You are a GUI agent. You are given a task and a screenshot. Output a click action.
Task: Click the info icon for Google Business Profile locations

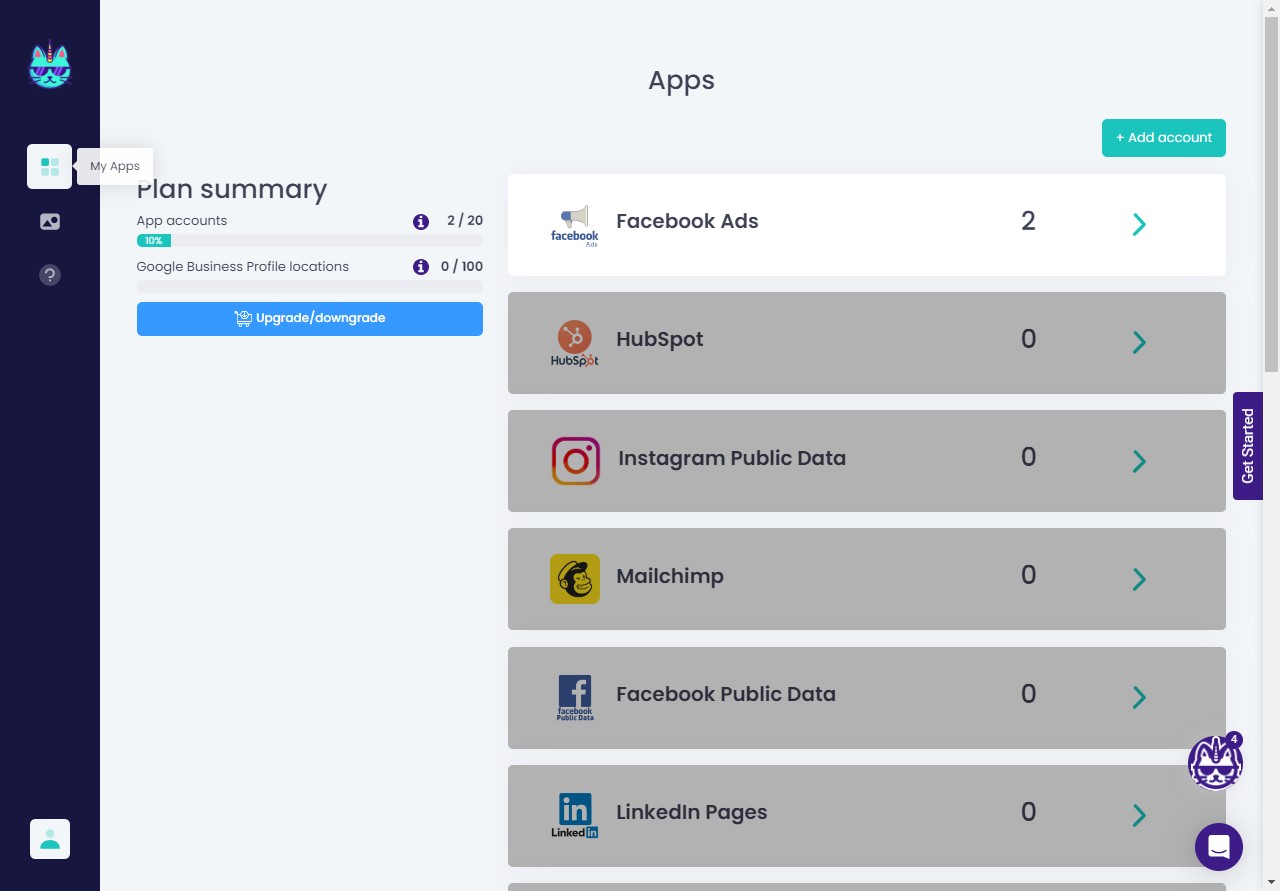pyautogui.click(x=421, y=267)
